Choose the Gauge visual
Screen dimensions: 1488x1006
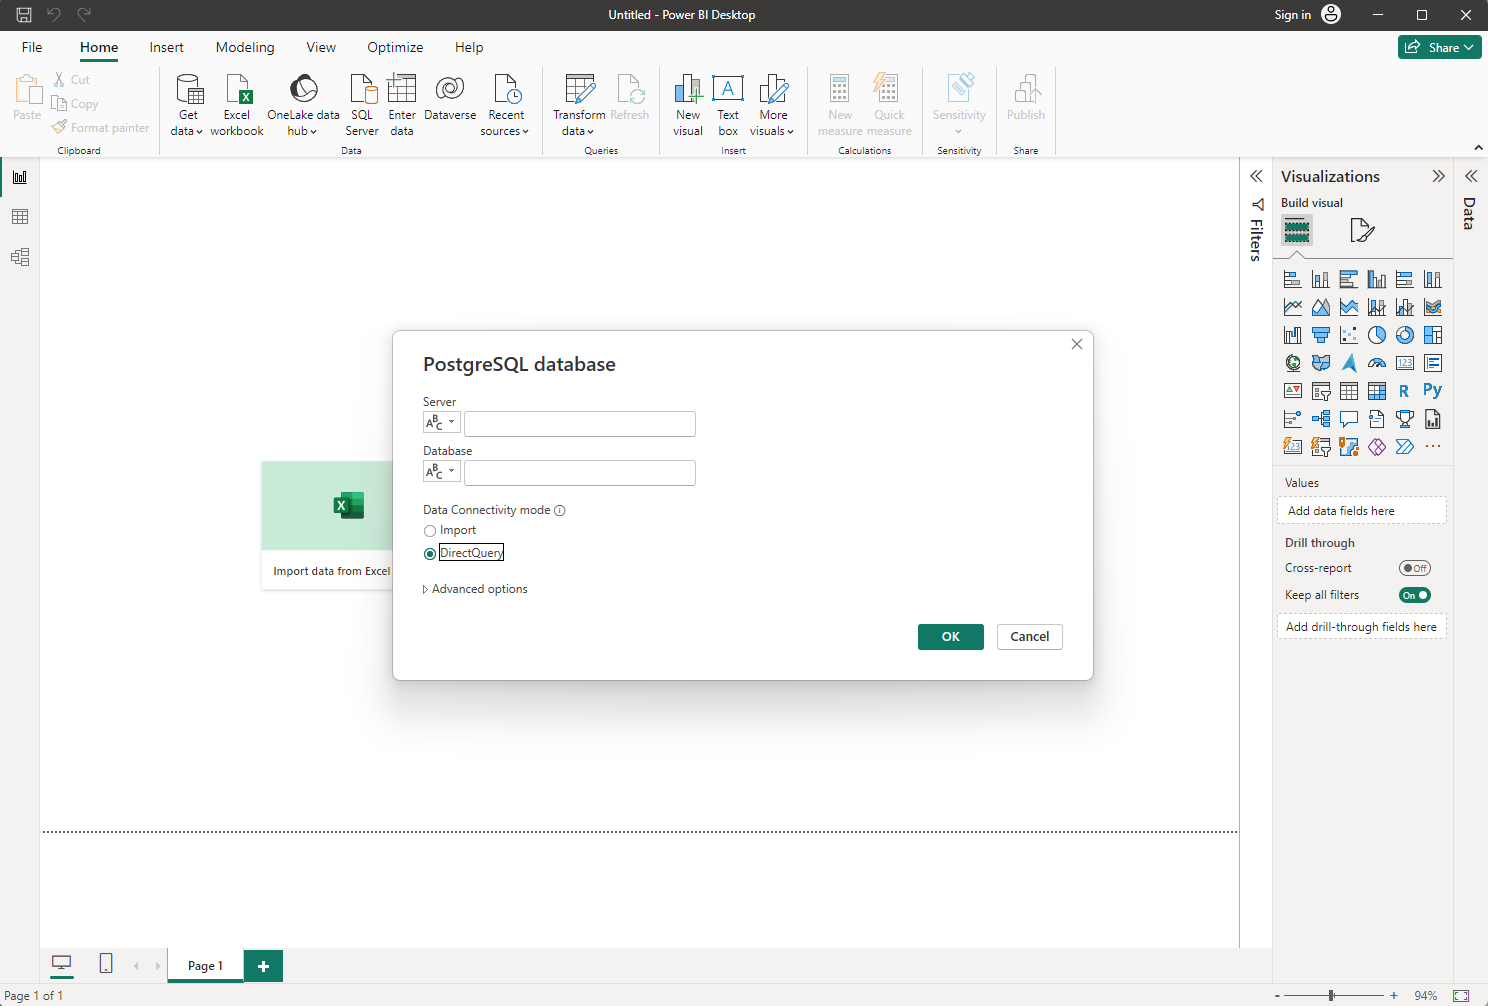coord(1377,363)
